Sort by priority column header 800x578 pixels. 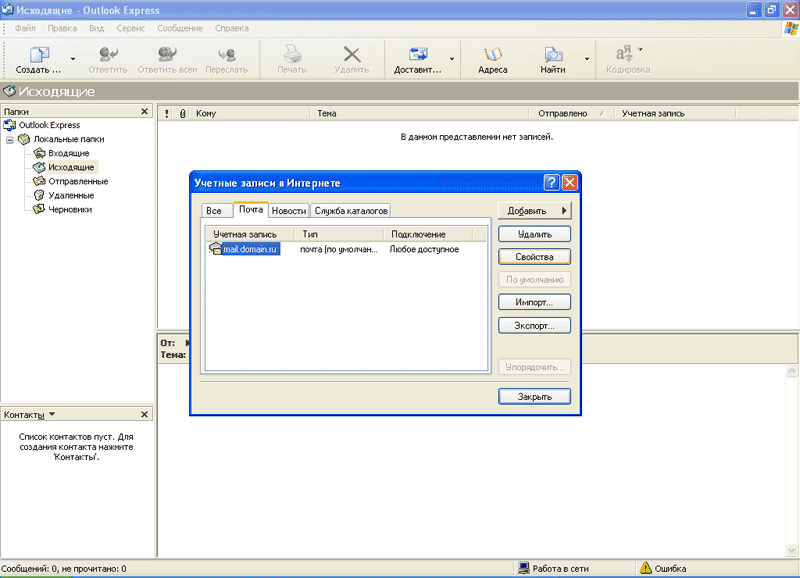[166, 113]
